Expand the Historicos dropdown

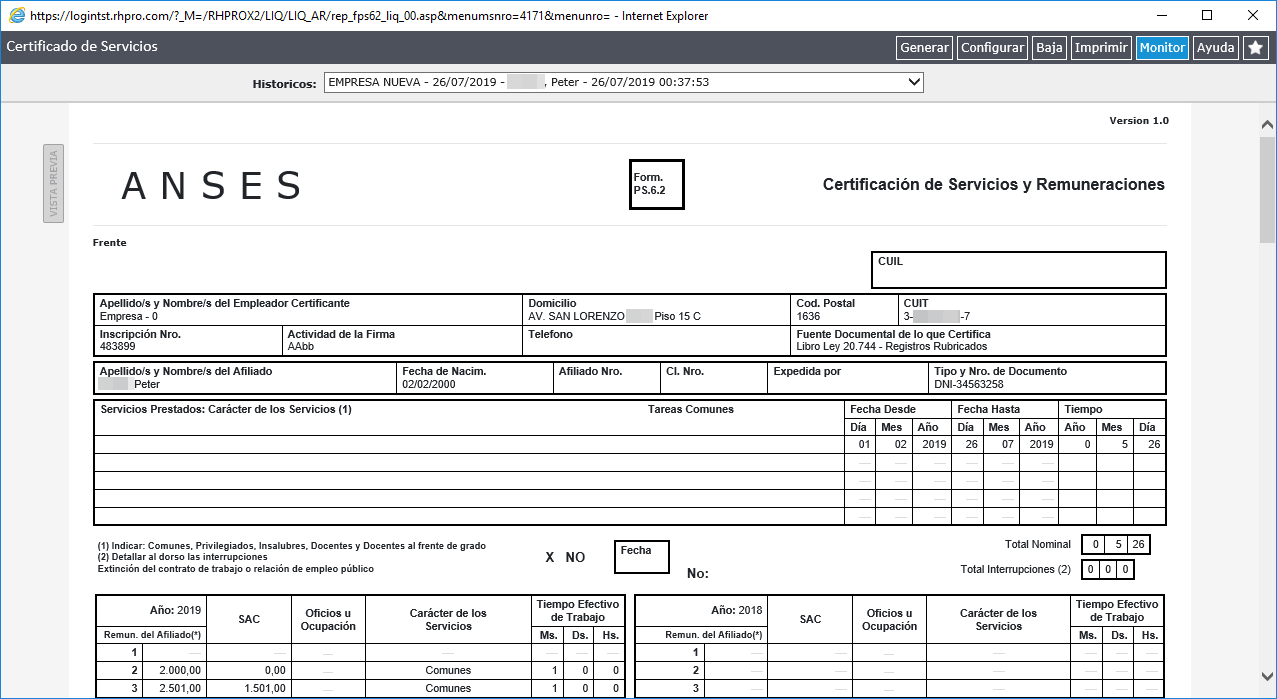tap(624, 82)
